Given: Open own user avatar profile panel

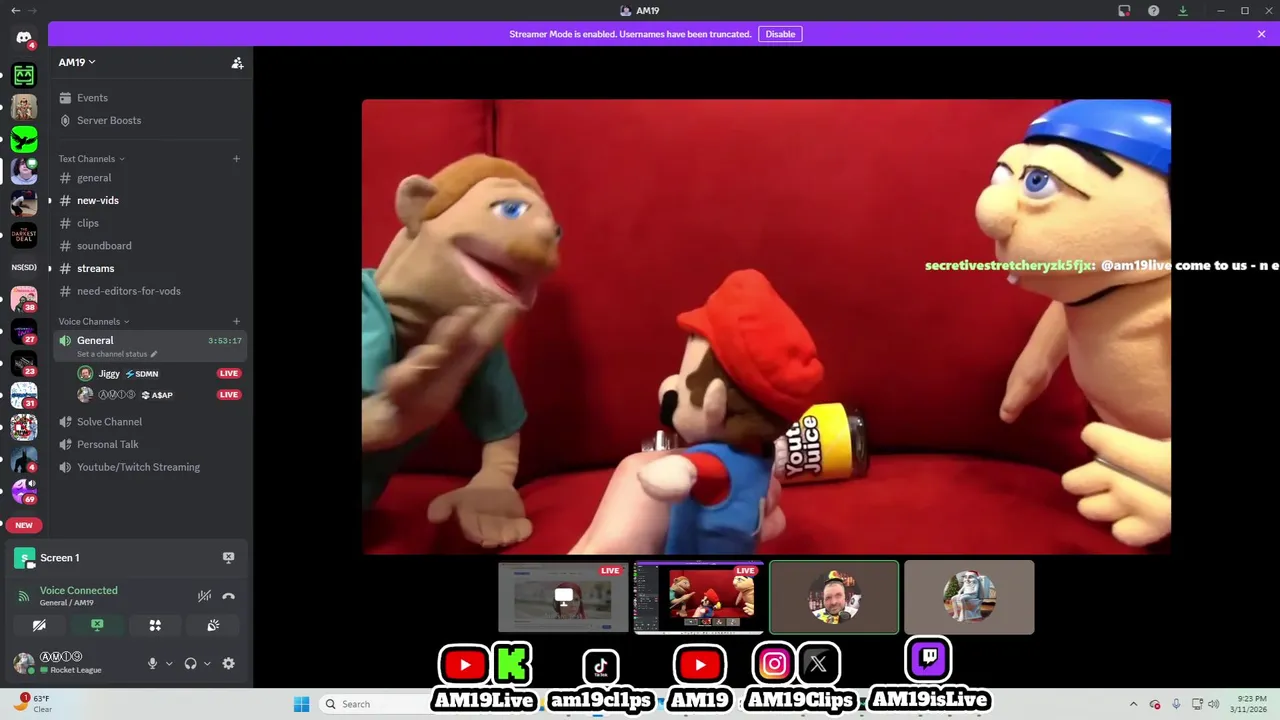Looking at the screenshot, I should (x=24, y=663).
